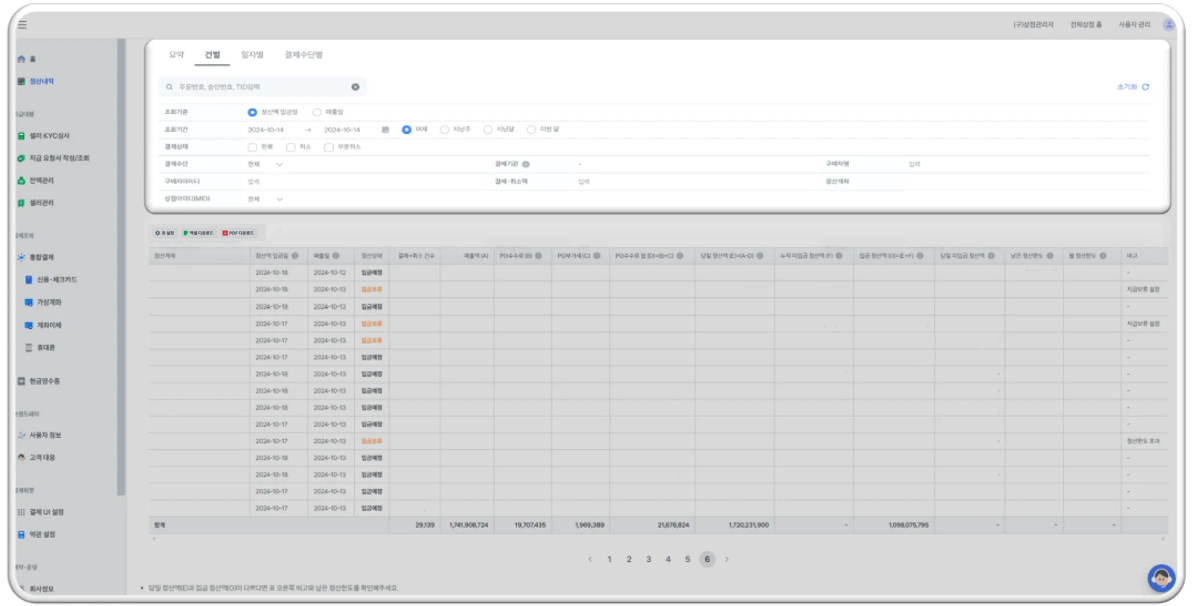Click the PDF 다운로드 button

[239, 233]
